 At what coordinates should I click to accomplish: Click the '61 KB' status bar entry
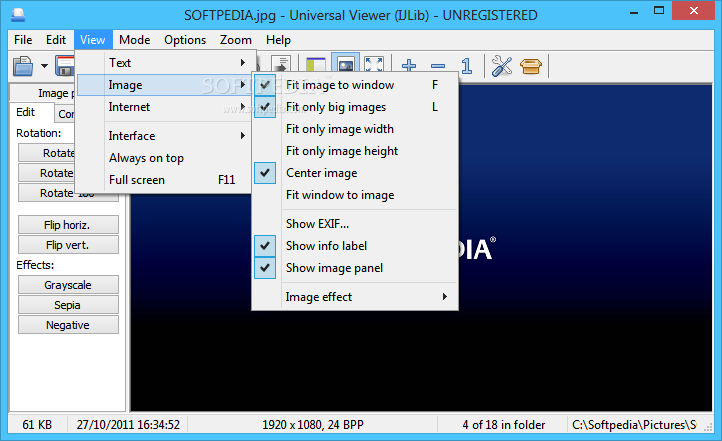(37, 424)
